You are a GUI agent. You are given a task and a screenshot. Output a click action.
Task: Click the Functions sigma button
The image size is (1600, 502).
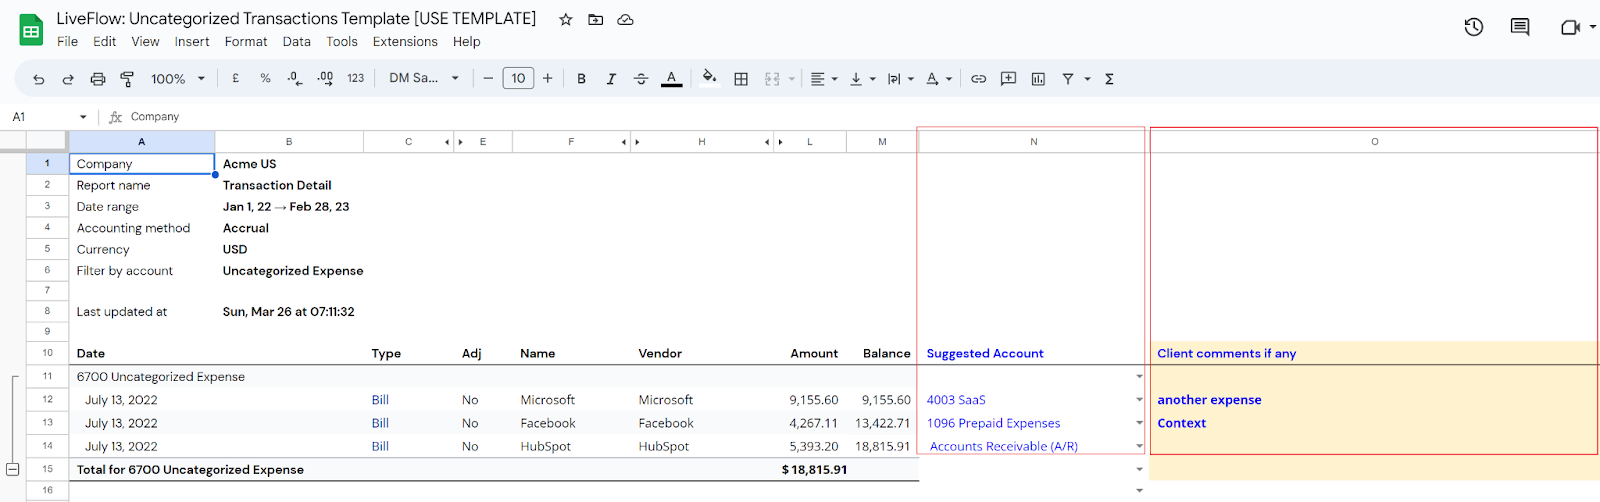click(1109, 79)
